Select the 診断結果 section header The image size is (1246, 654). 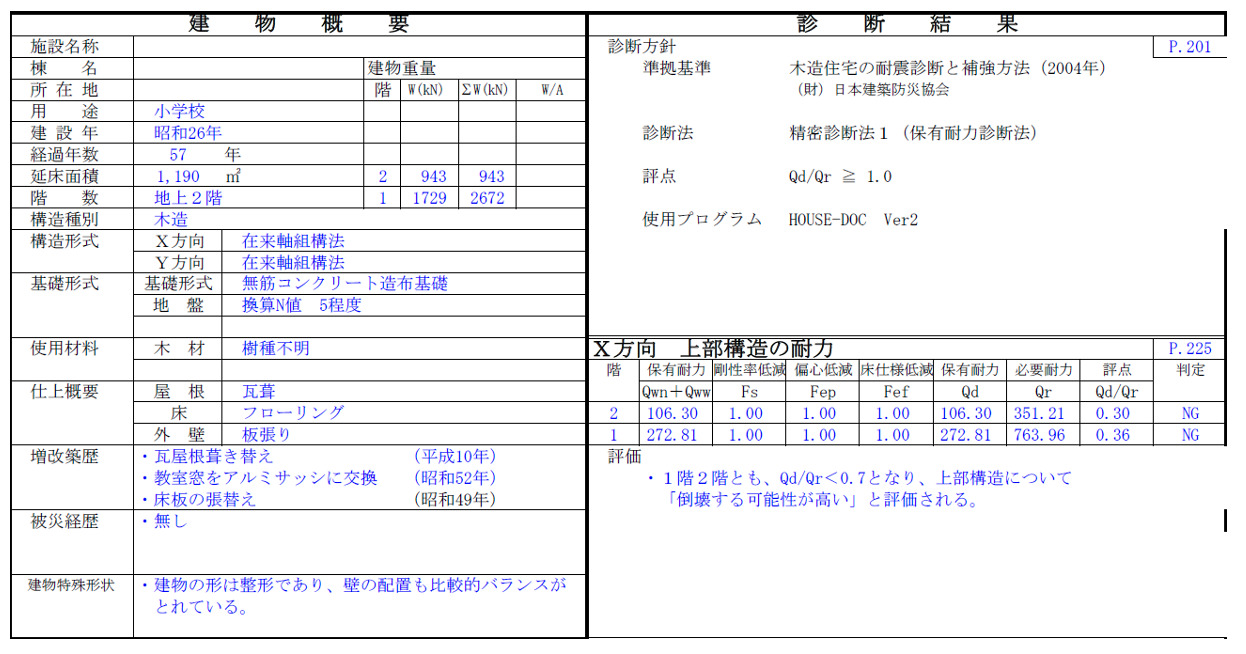pyautogui.click(x=908, y=22)
